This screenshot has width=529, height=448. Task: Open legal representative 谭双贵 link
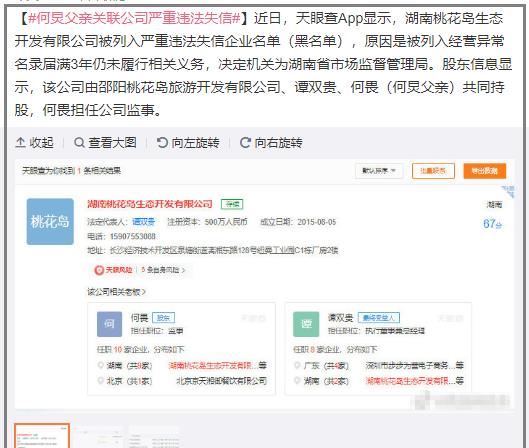pyautogui.click(x=143, y=222)
